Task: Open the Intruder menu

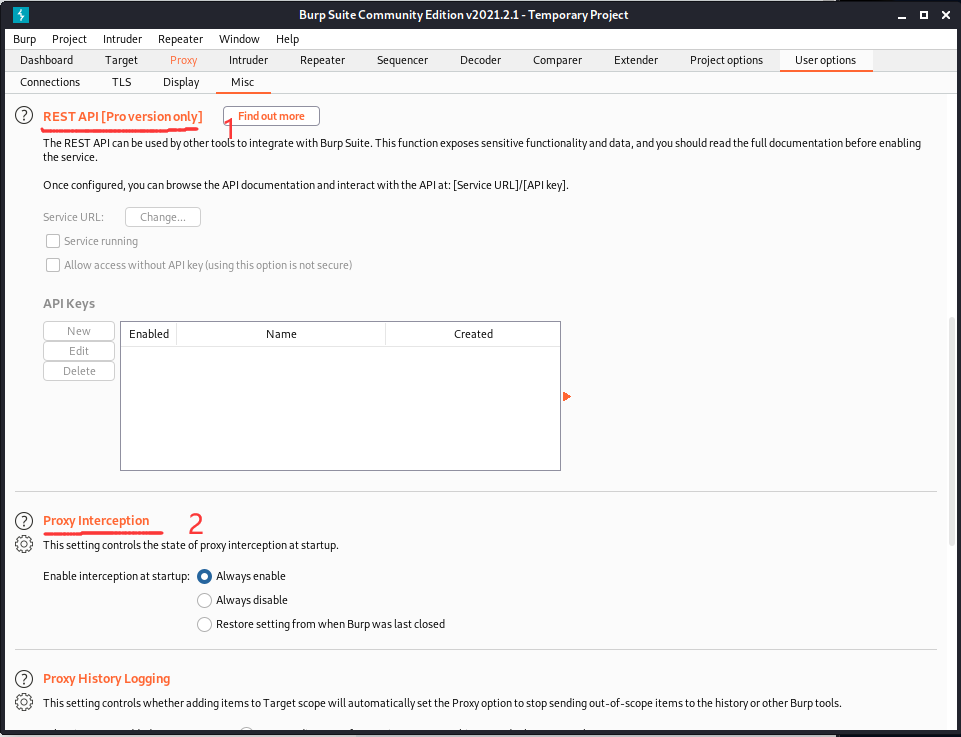Action: tap(122, 39)
